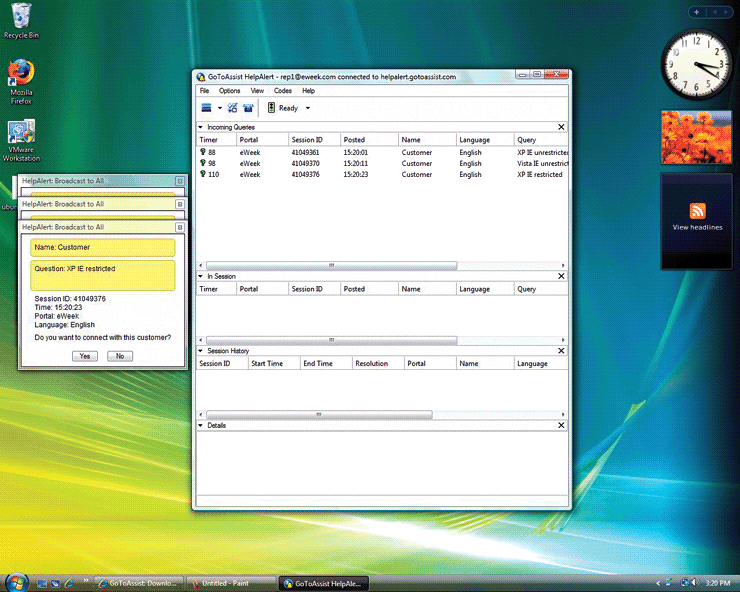Image resolution: width=740 pixels, height=592 pixels.
Task: Click the connection settings icon in the toolbar
Action: (232, 108)
